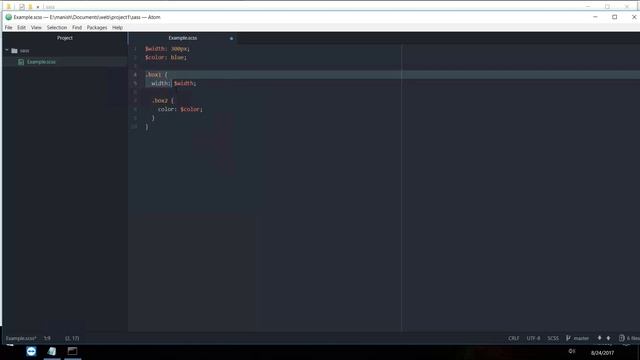Open the Selection menu
The width and height of the screenshot is (640, 360).
(x=57, y=27)
